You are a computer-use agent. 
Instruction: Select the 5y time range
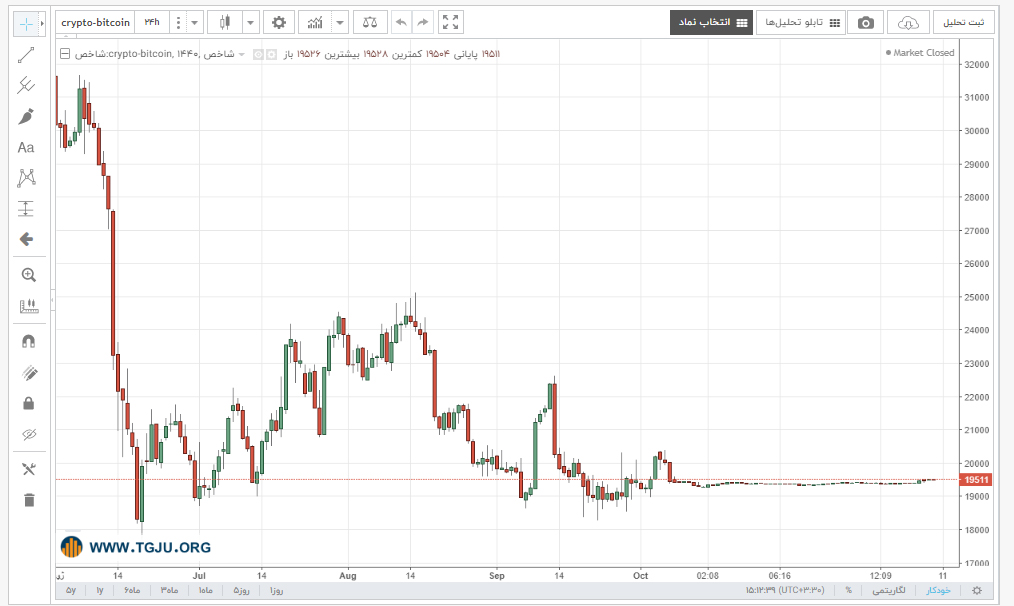click(x=71, y=590)
